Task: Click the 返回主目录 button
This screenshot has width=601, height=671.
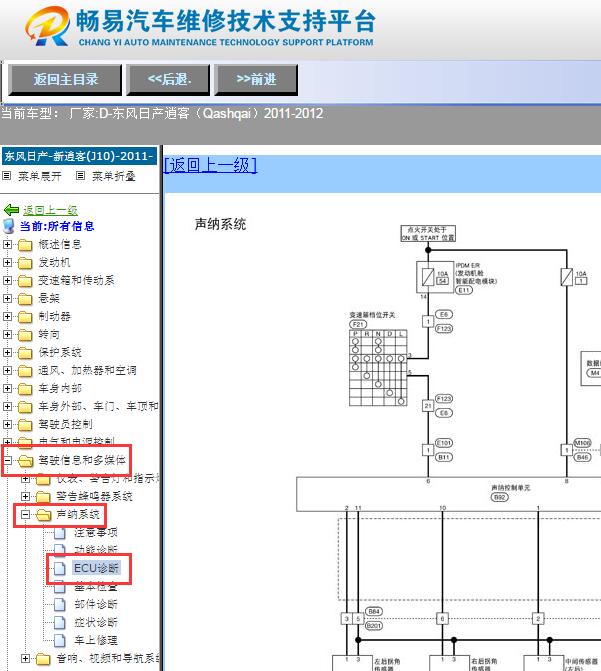Action: click(x=65, y=80)
